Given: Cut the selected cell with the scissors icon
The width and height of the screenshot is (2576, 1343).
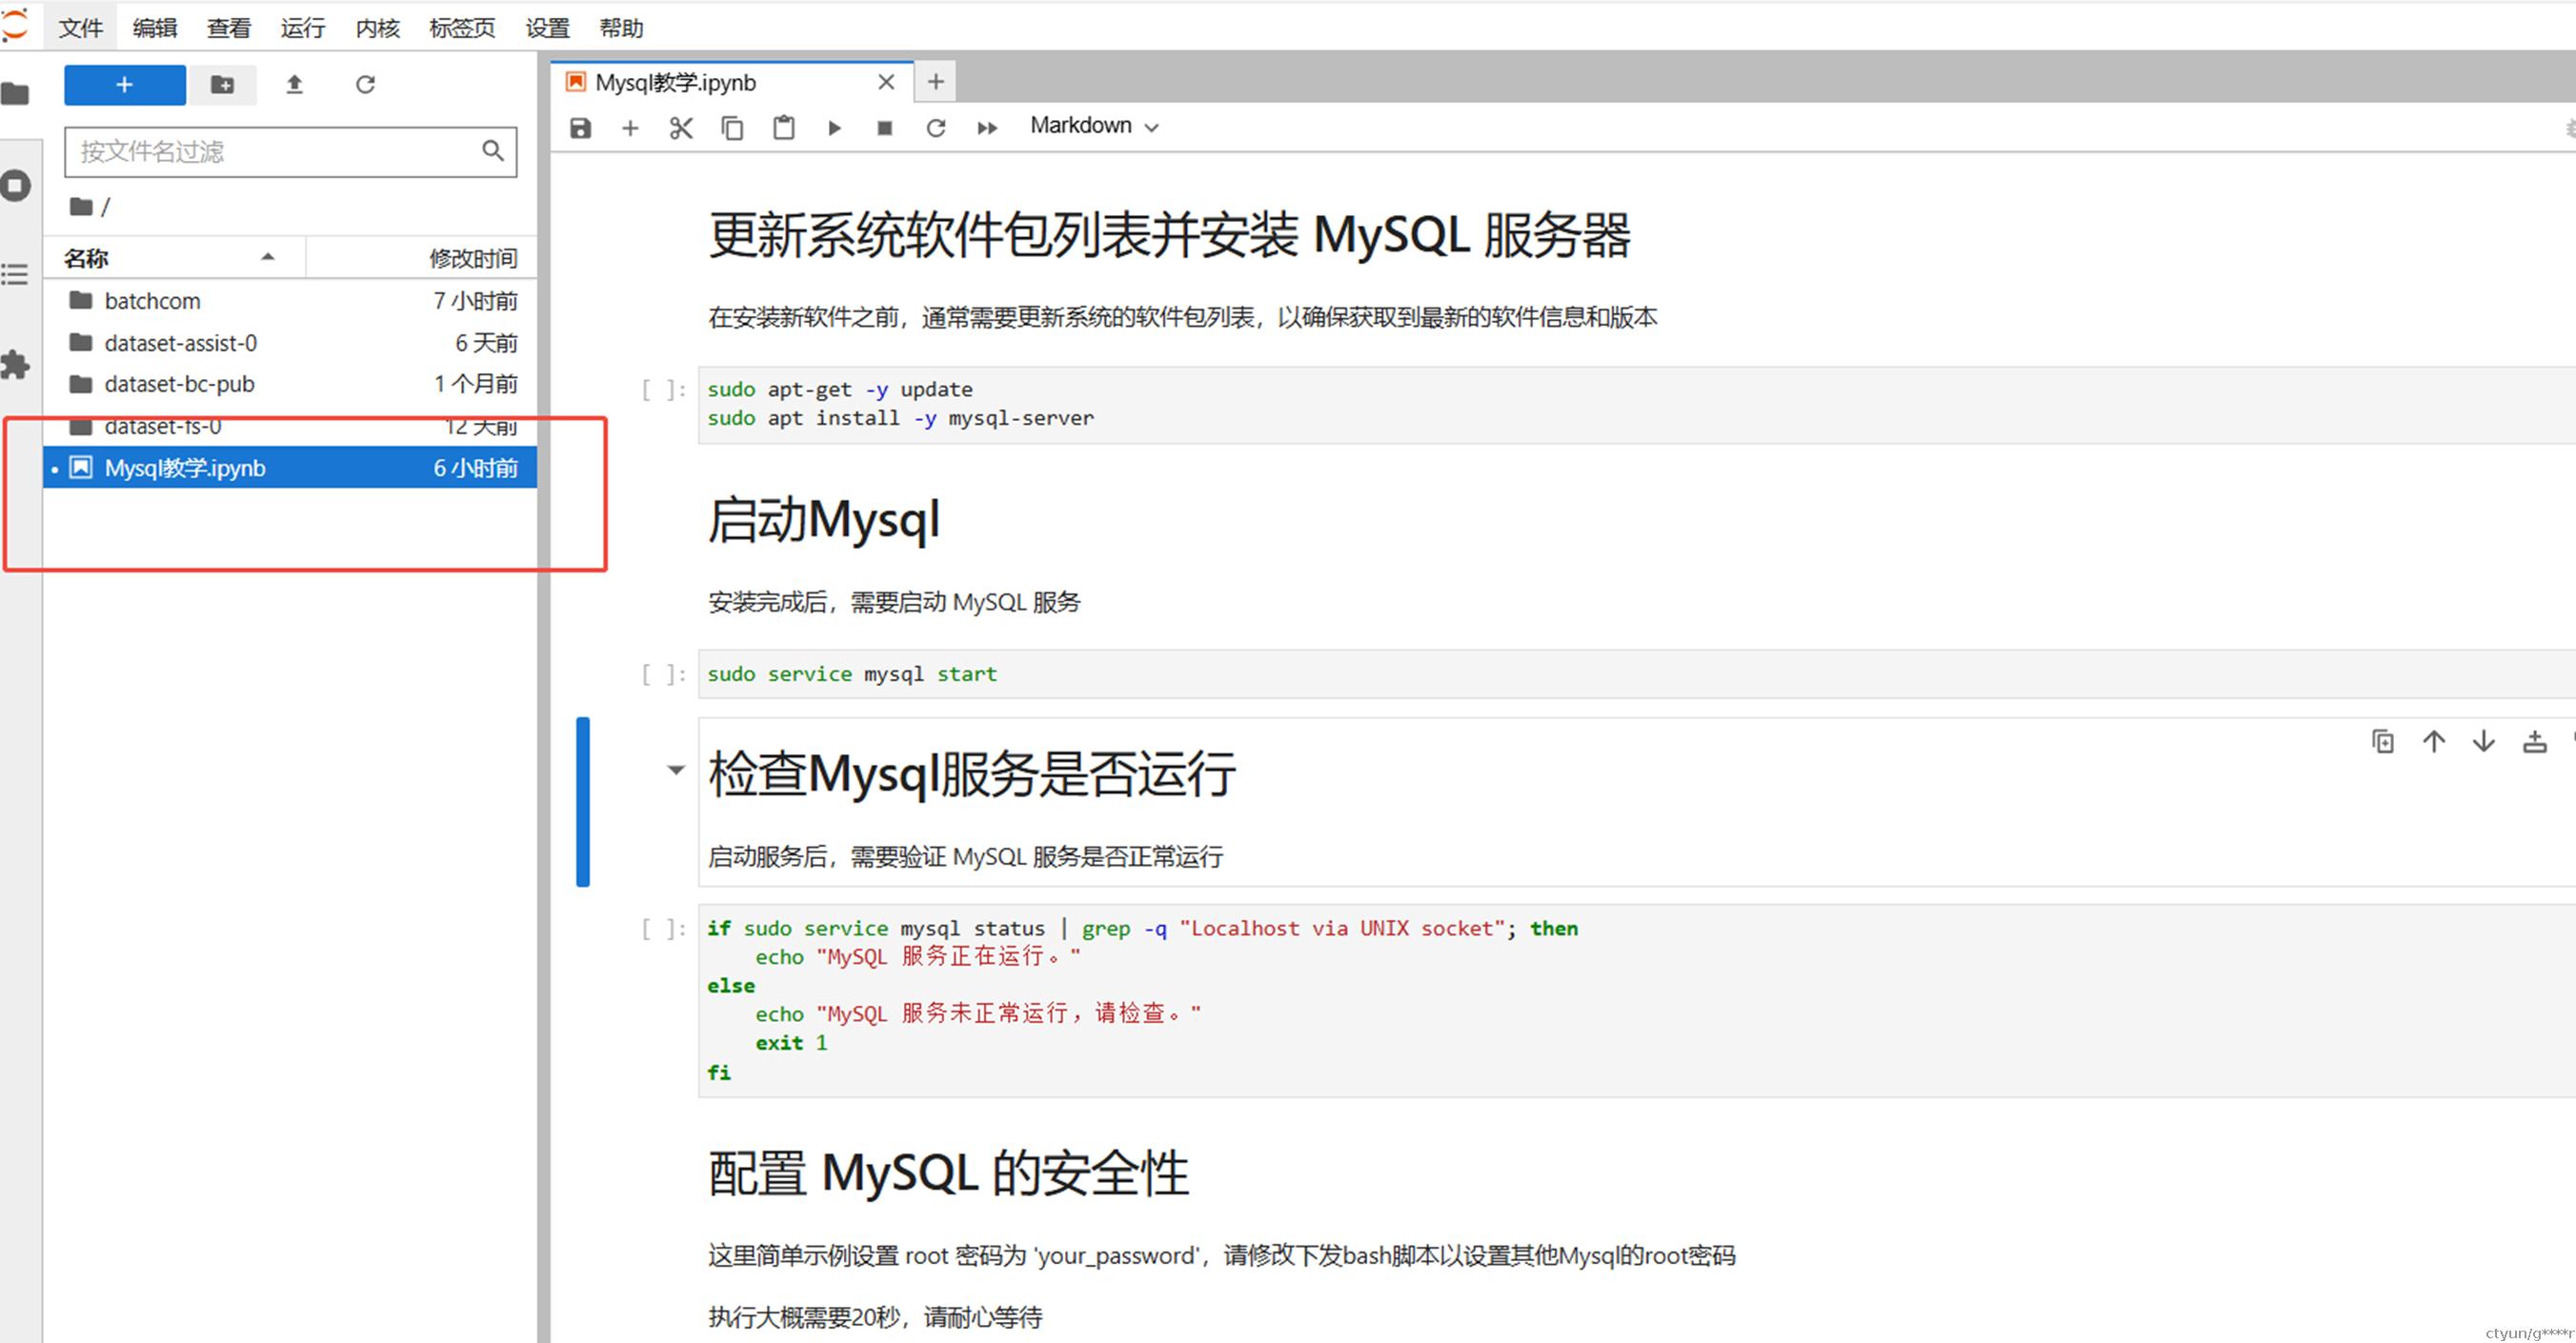Looking at the screenshot, I should (x=681, y=128).
